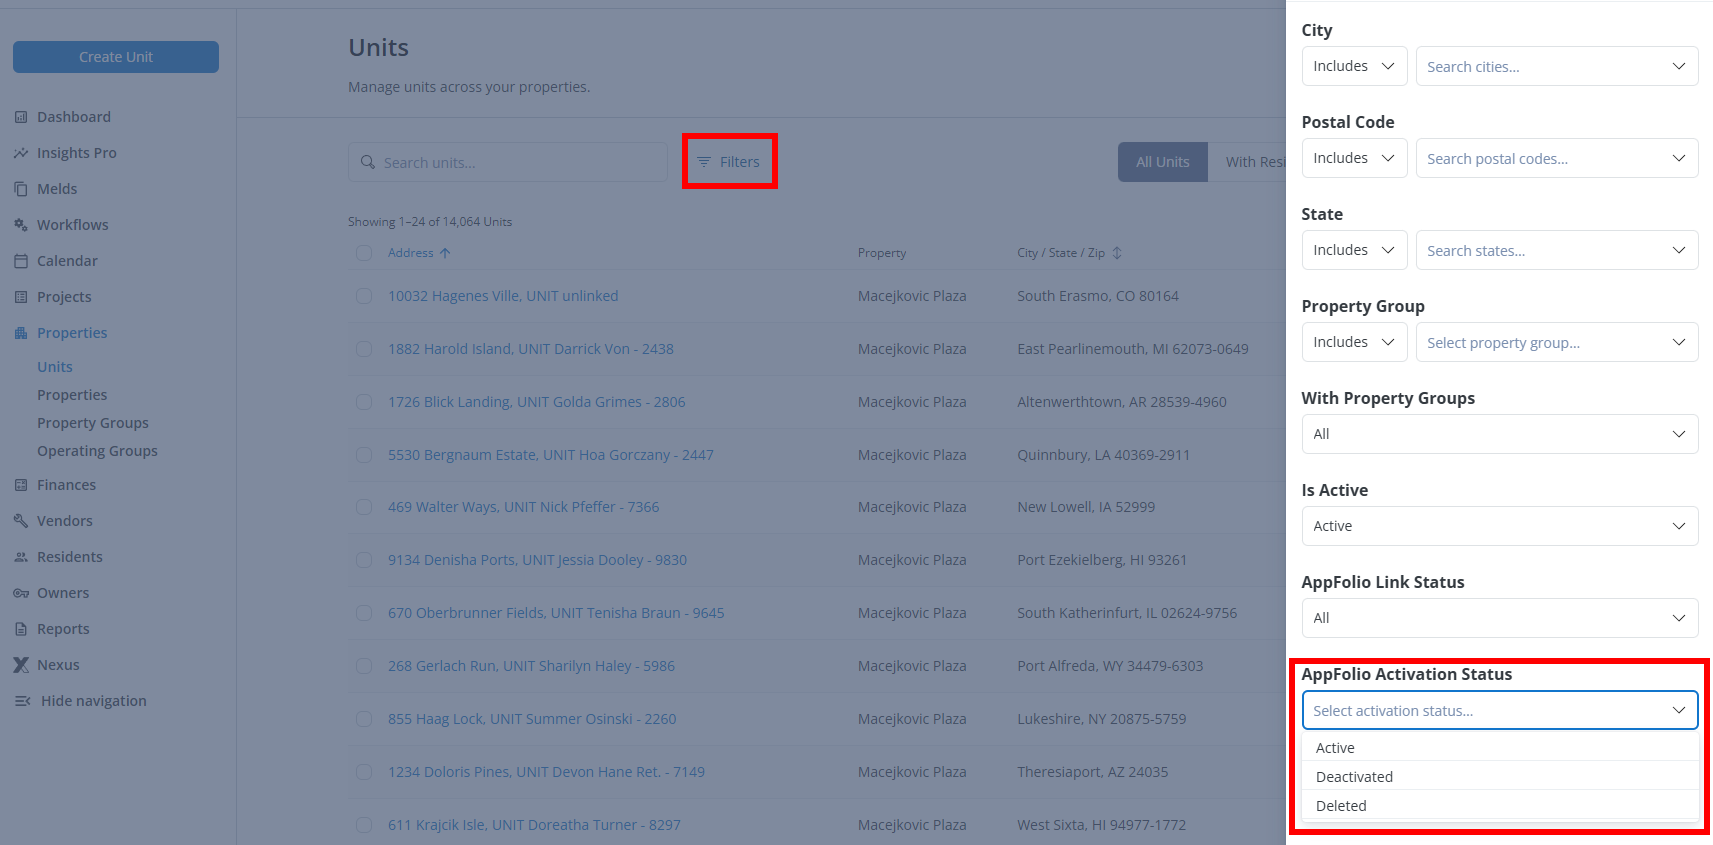Select checkbox for 5530 Bergnaum Estate unit

(364, 455)
